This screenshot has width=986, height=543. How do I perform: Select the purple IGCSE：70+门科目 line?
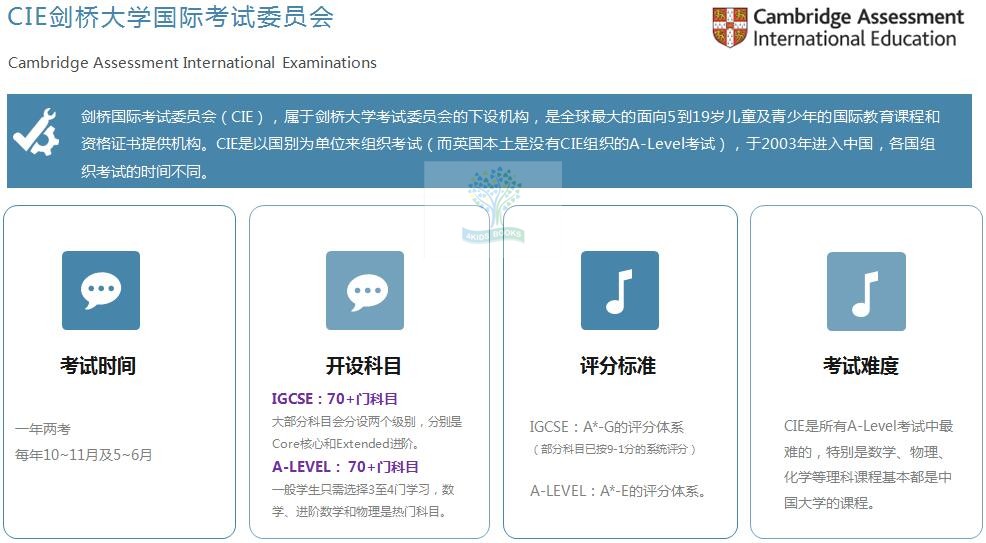[335, 398]
